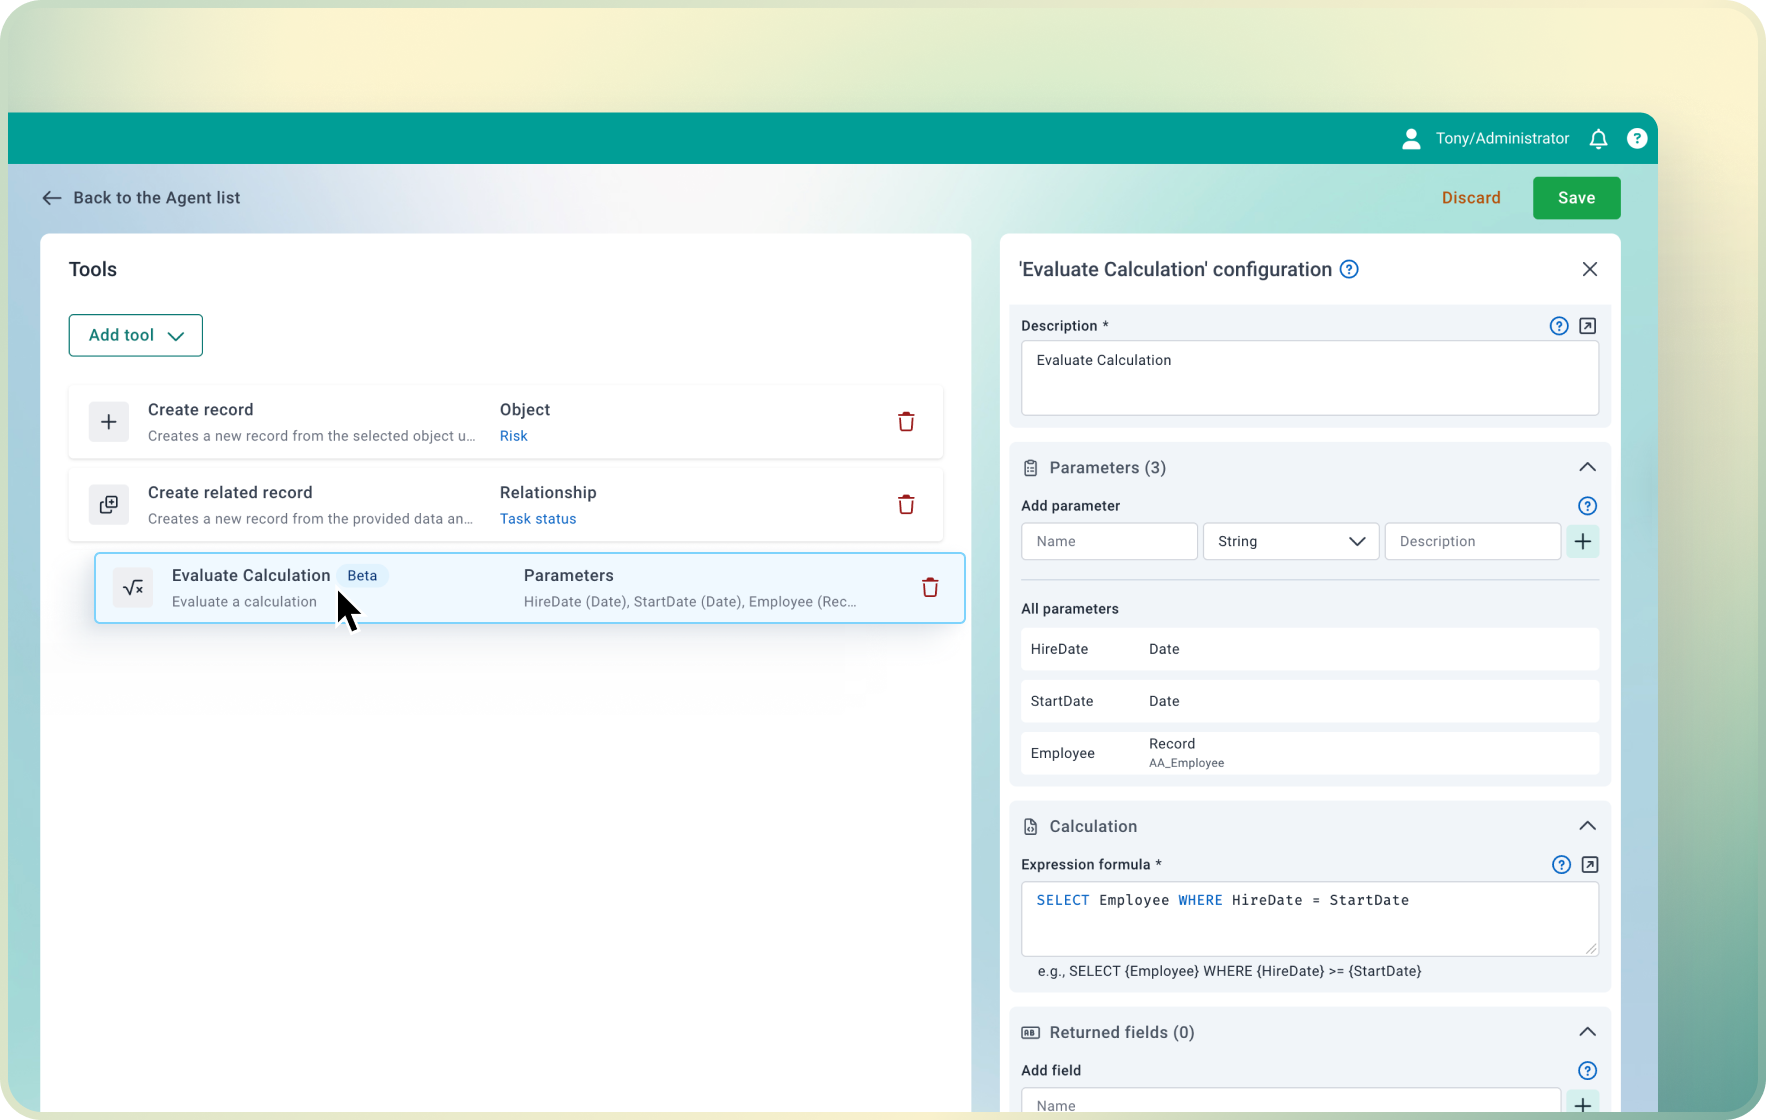The width and height of the screenshot is (1766, 1120).
Task: Open the String parameter type dropdown
Action: pos(1290,542)
